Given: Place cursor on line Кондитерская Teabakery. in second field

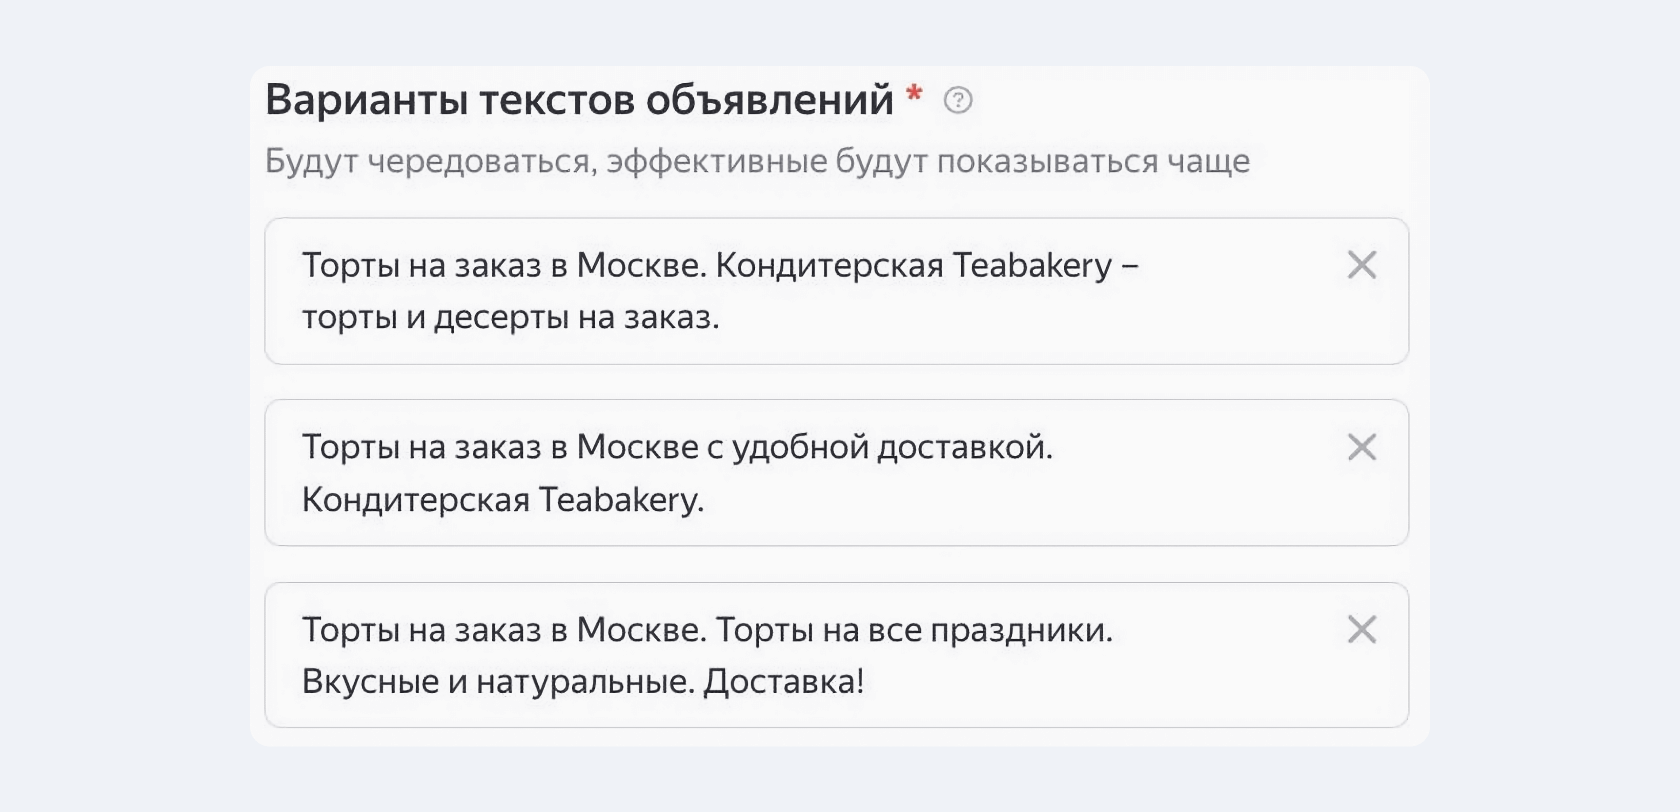Looking at the screenshot, I should (x=503, y=499).
